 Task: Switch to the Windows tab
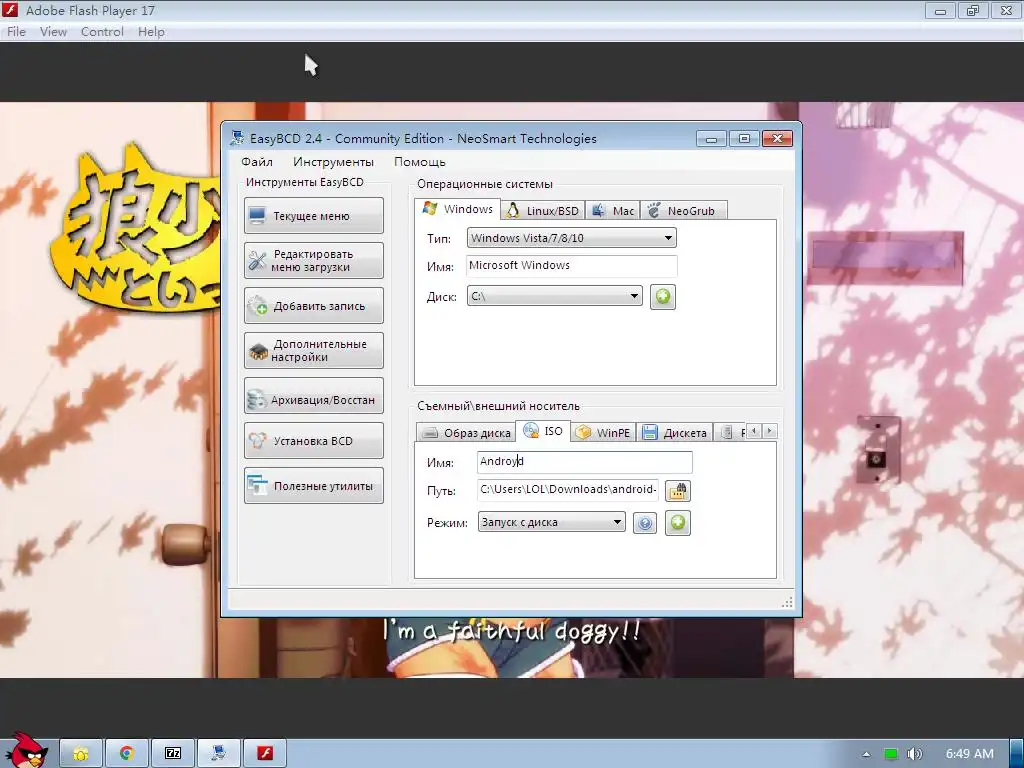coord(458,209)
